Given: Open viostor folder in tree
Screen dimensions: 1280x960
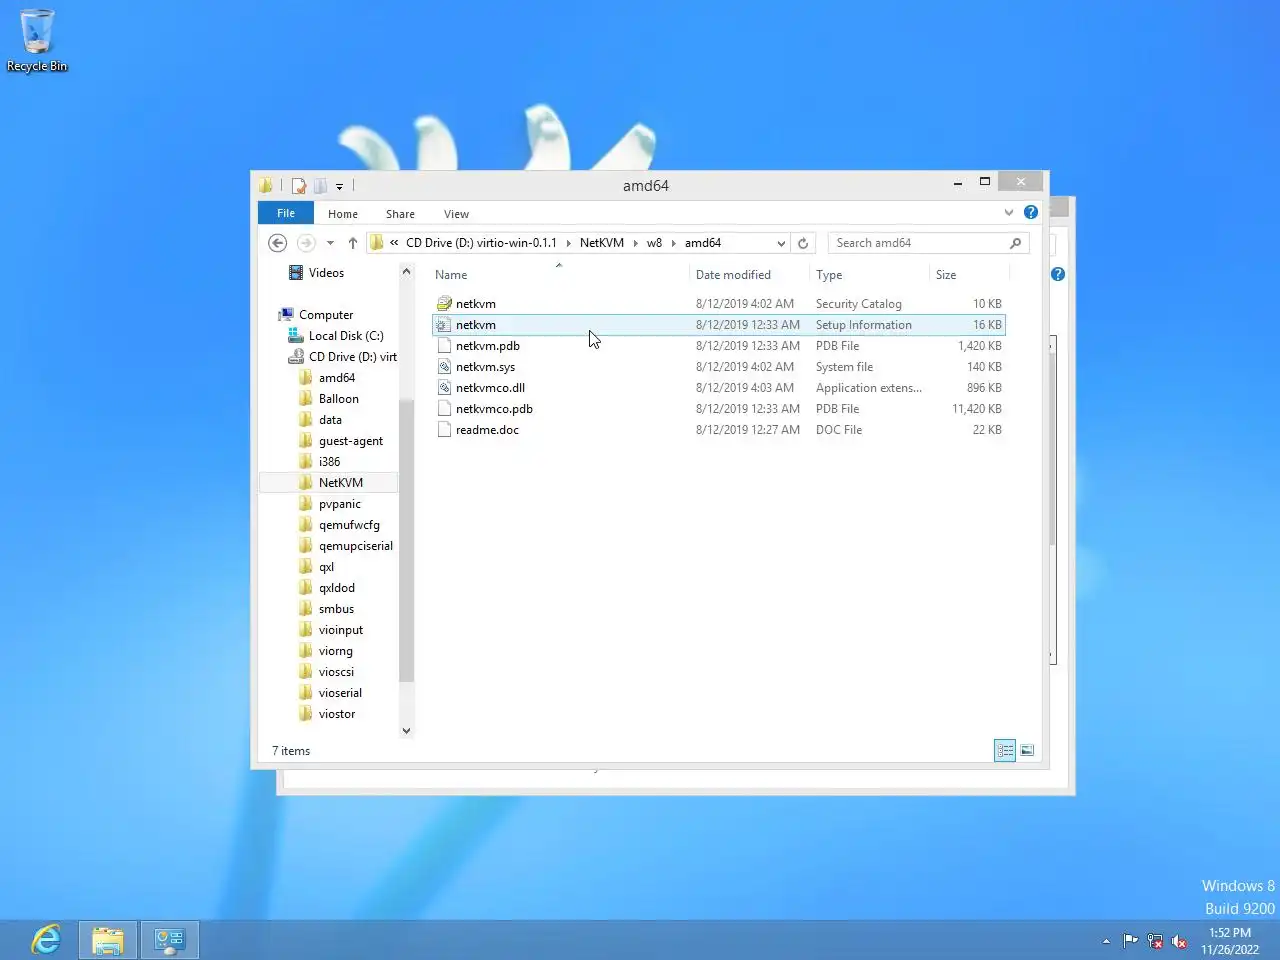Looking at the screenshot, I should coord(337,714).
